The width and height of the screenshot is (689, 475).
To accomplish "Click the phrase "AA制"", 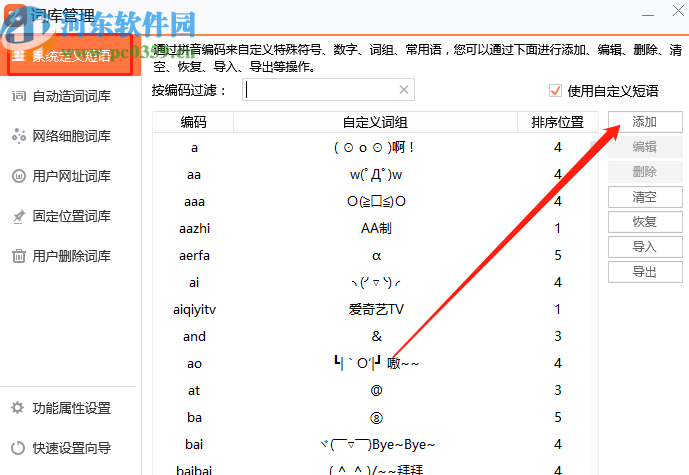I will click(376, 228).
